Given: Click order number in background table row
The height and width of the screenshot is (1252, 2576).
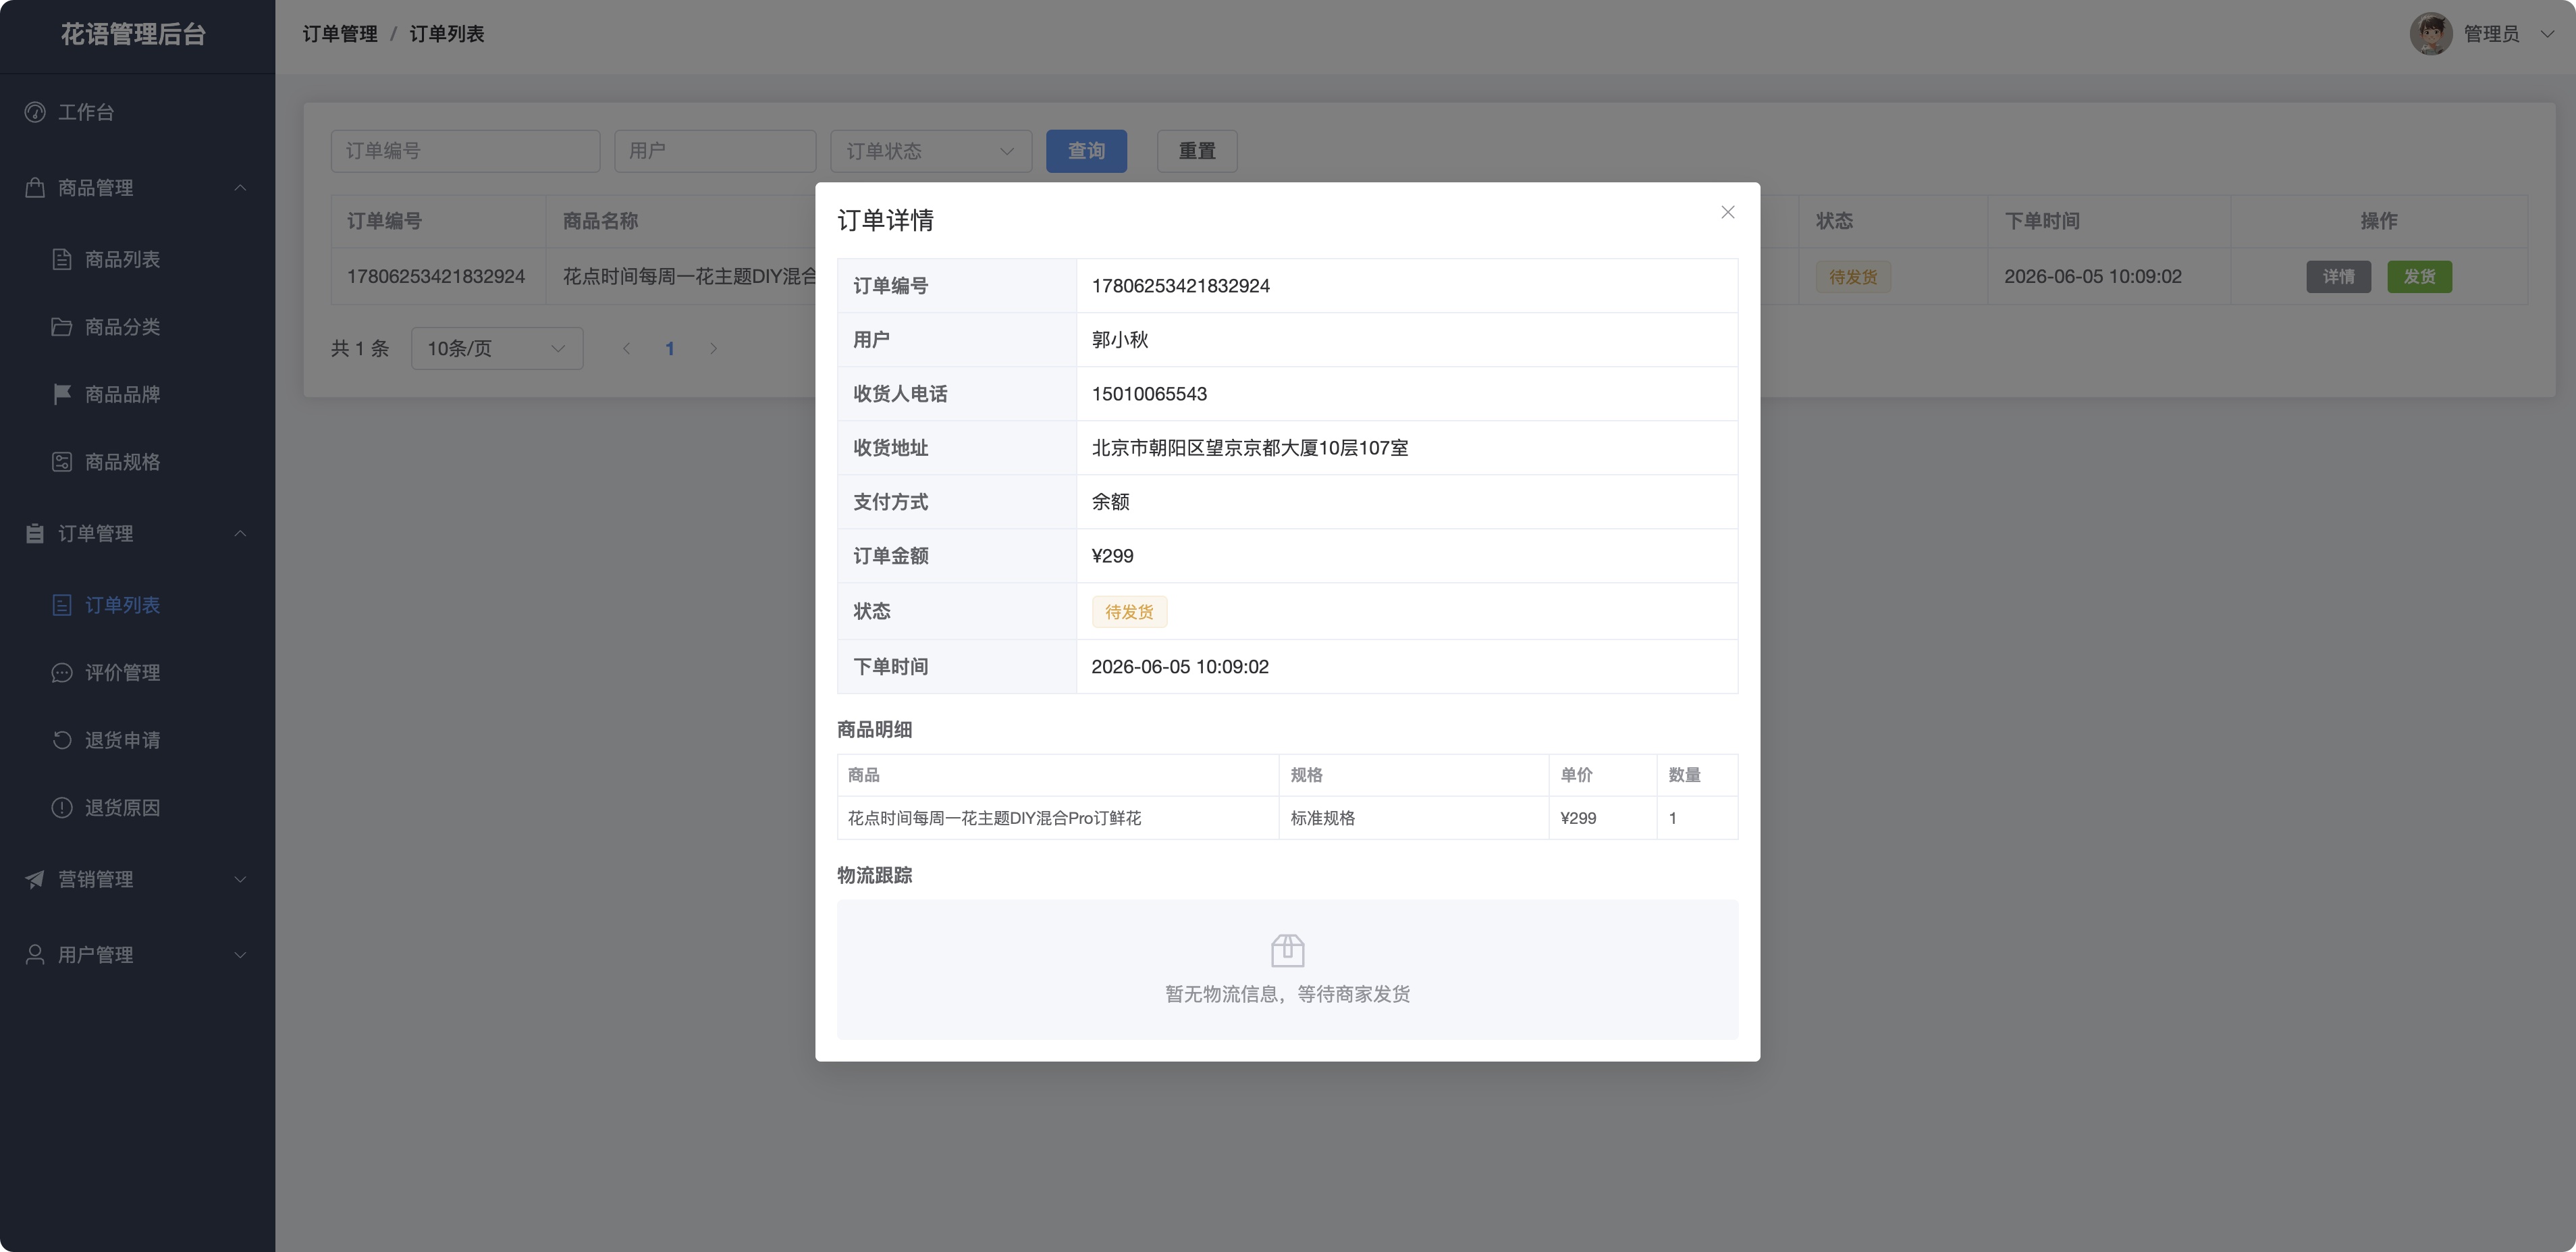Looking at the screenshot, I should 436,277.
